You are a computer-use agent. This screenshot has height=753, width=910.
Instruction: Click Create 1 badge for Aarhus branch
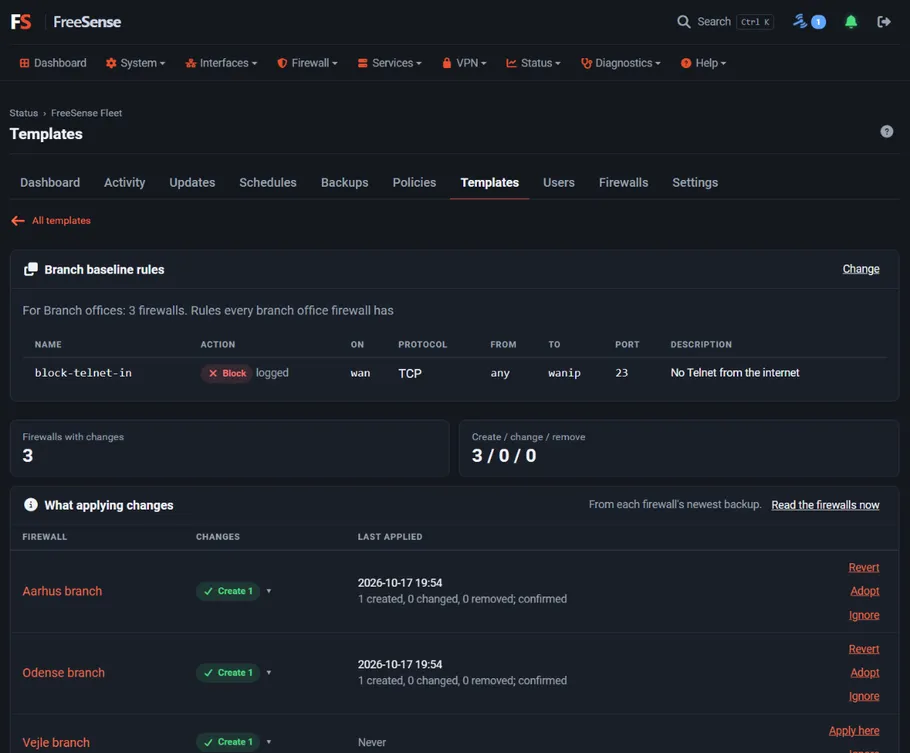228,591
